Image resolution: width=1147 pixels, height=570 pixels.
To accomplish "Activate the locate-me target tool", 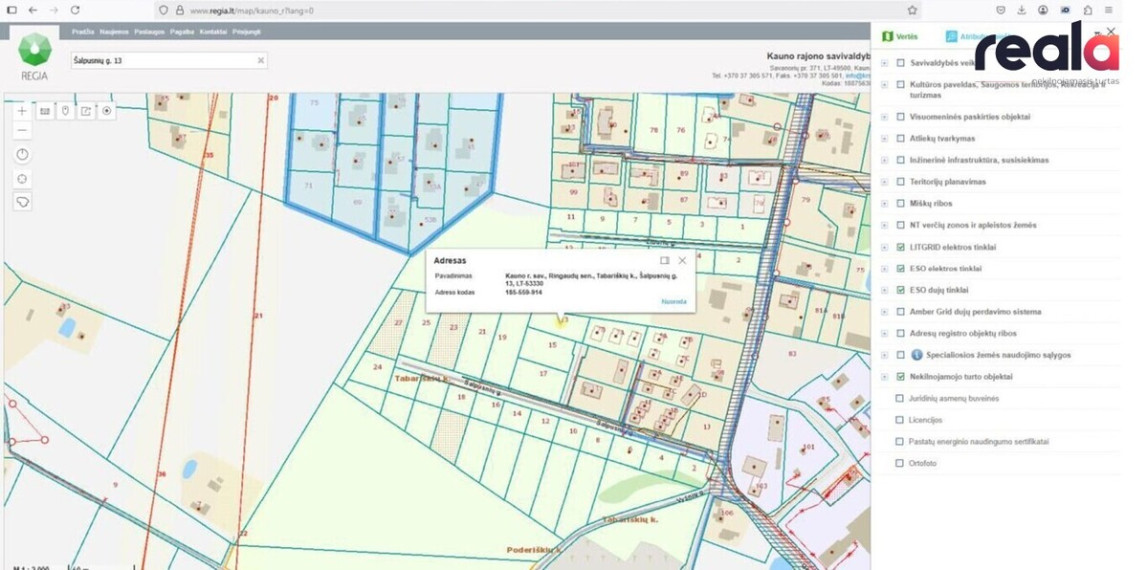I will pyautogui.click(x=107, y=111).
